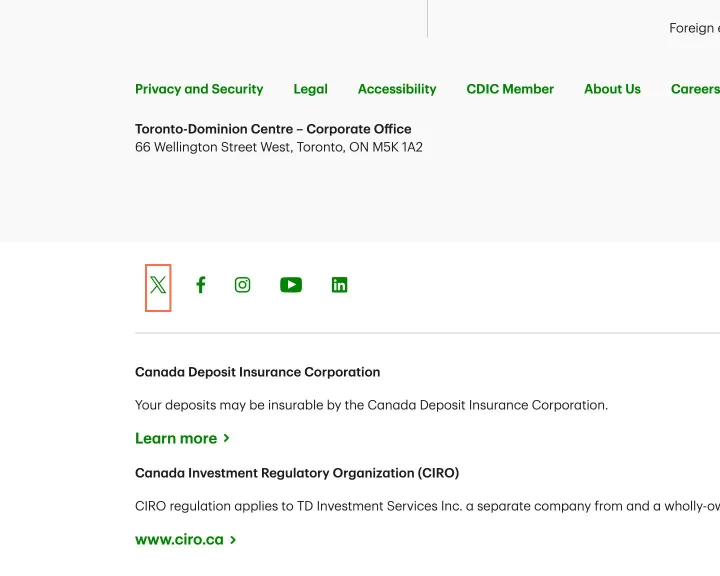
Task: Open the www.ciro.ca link
Action: (186, 539)
